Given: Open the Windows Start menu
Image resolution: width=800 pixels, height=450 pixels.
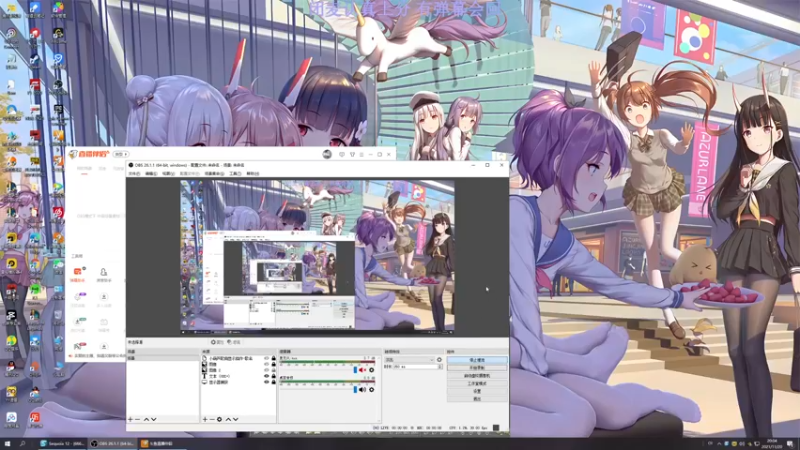Looking at the screenshot, I should [x=7, y=444].
